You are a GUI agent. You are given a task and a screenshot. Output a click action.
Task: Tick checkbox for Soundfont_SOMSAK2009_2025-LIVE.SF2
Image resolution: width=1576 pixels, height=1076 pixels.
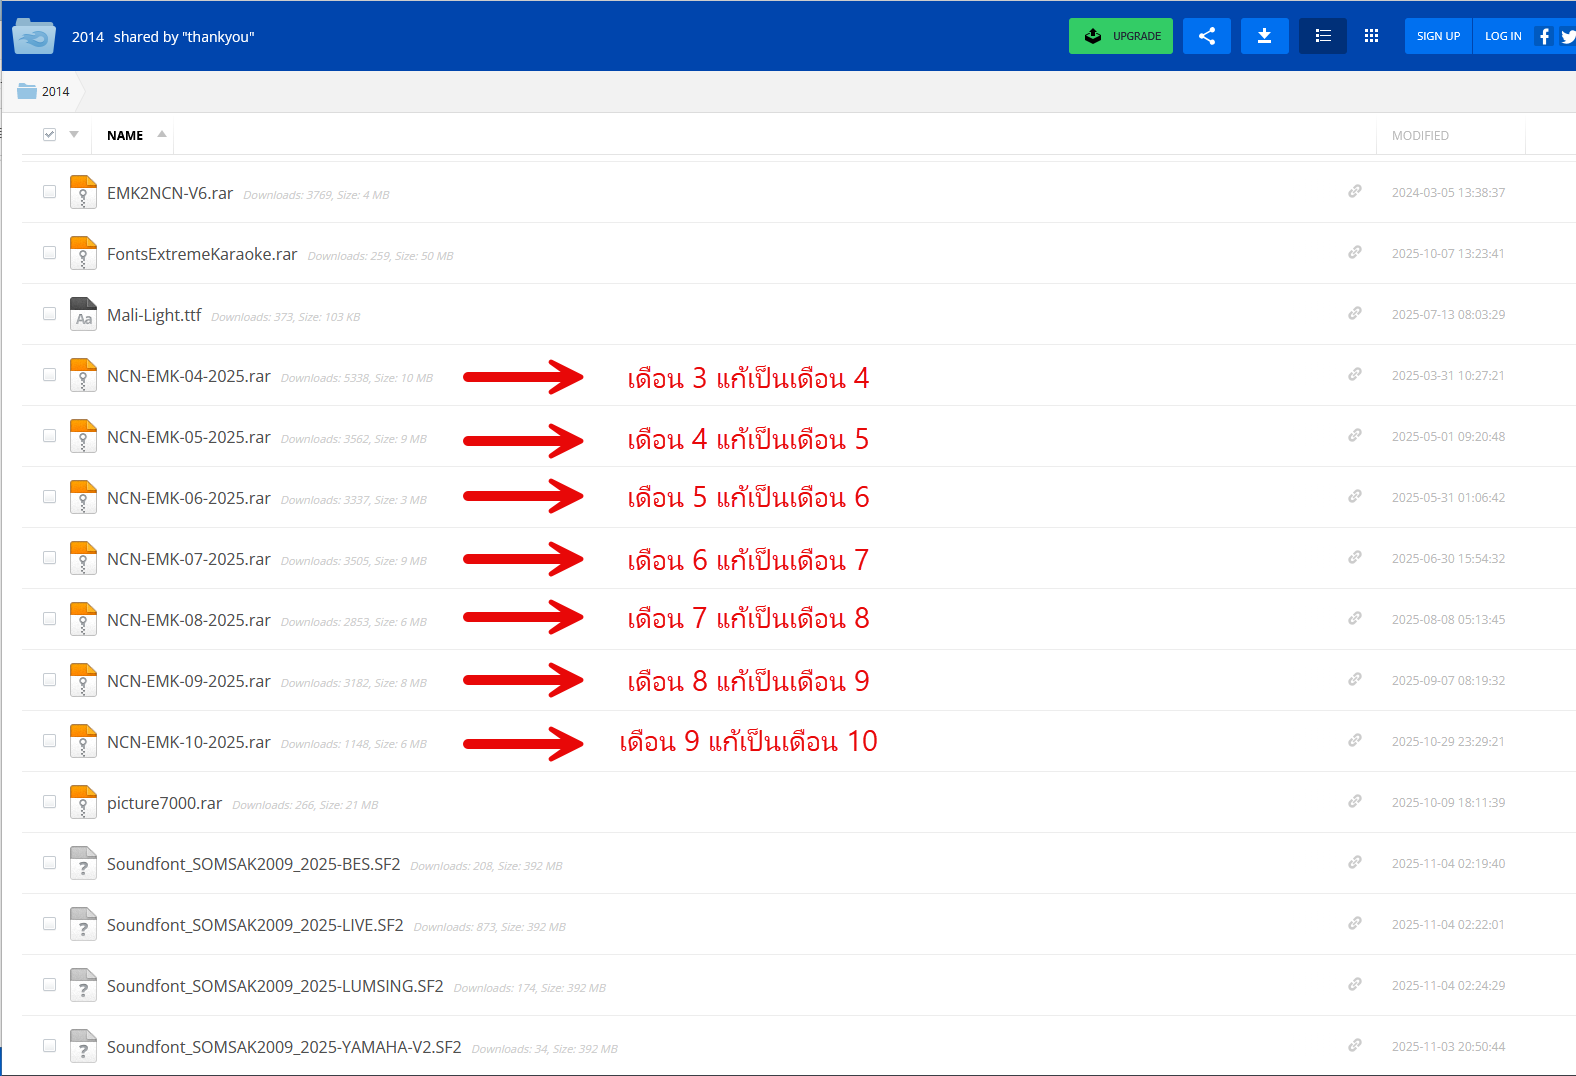[x=49, y=924]
